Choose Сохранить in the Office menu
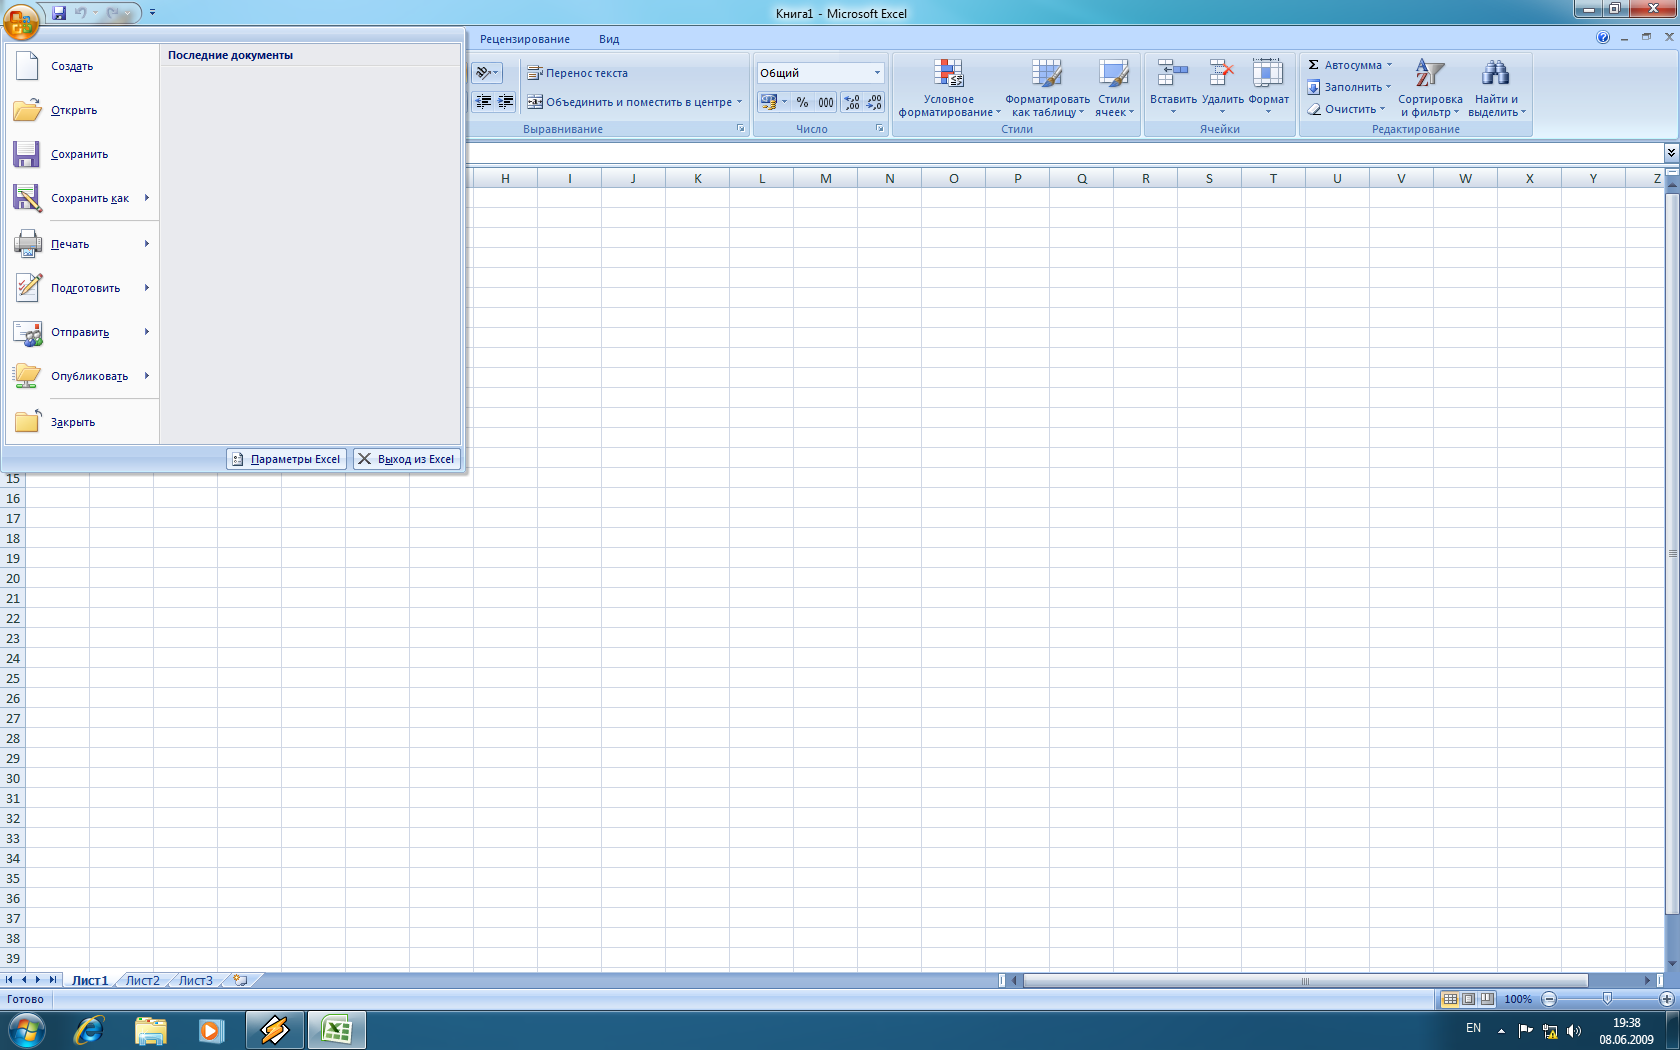This screenshot has width=1680, height=1050. (82, 154)
